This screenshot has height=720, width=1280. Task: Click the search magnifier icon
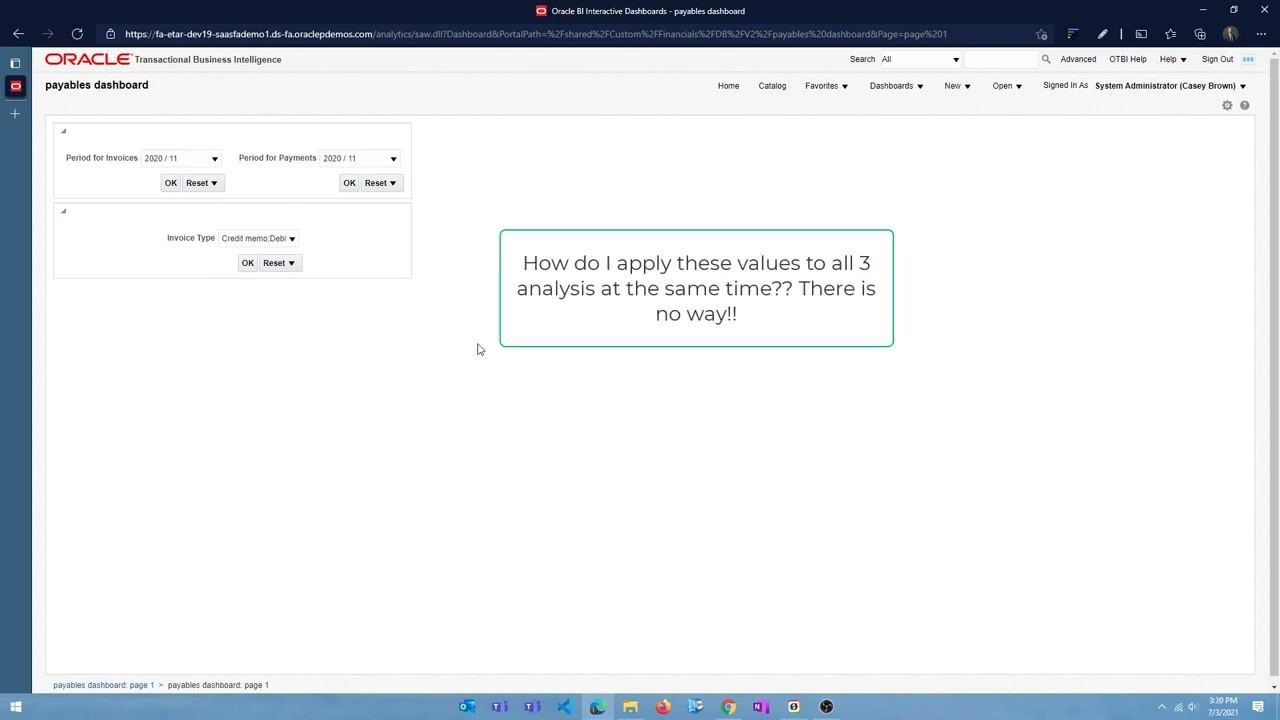(x=1046, y=59)
